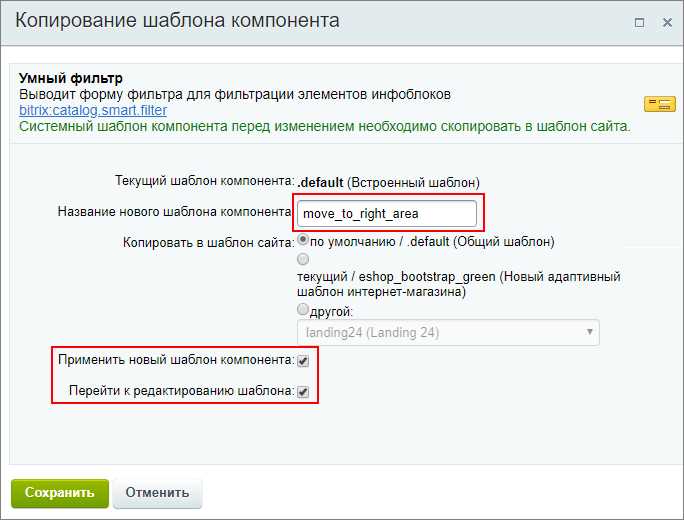Toggle 'Применить новый шаблон компонента' checkbox
Image resolution: width=684 pixels, height=520 pixels.
click(x=303, y=361)
